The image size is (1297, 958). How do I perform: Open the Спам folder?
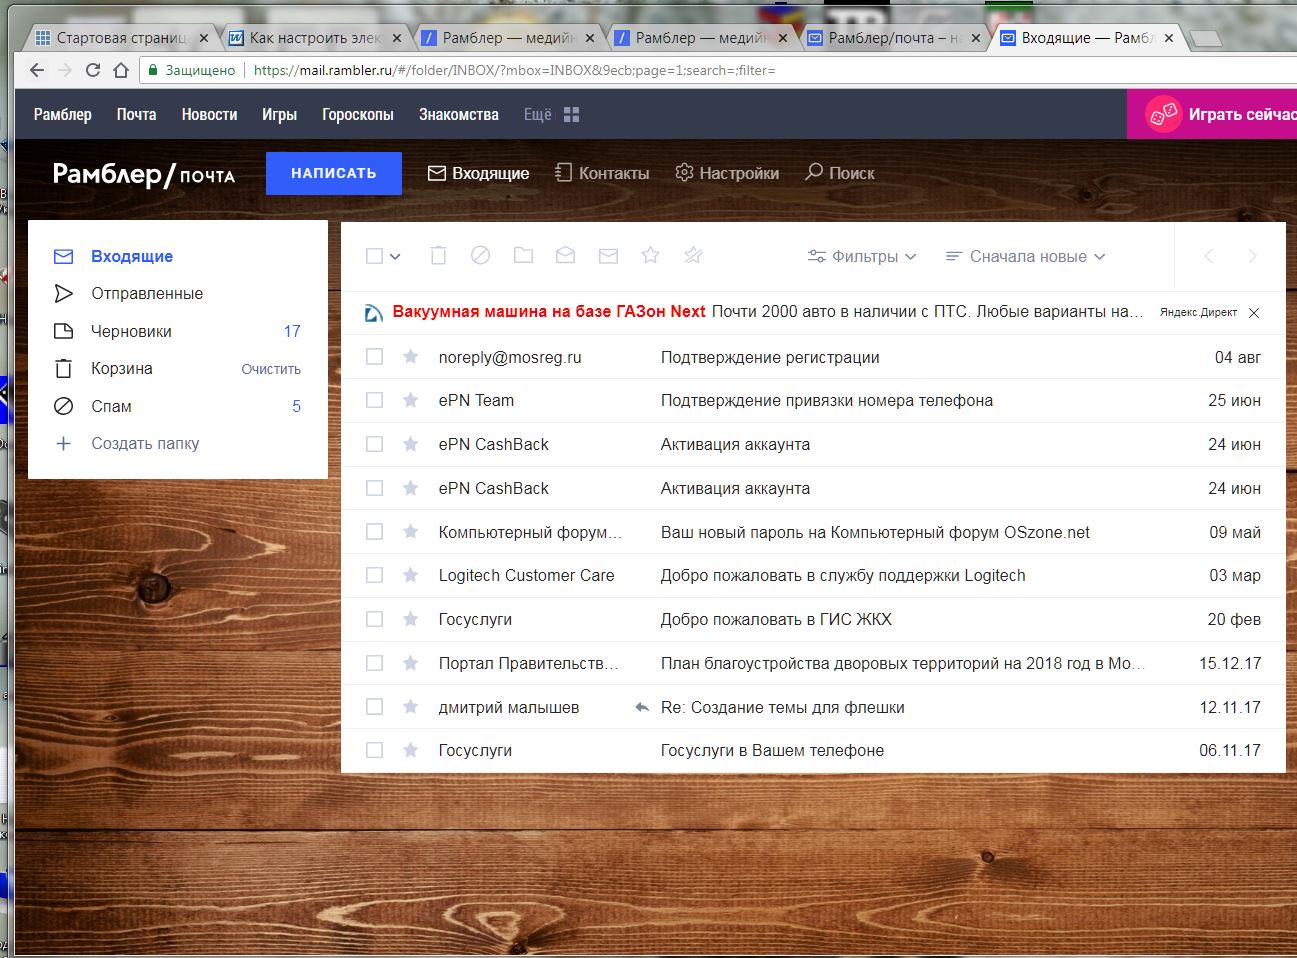point(111,406)
